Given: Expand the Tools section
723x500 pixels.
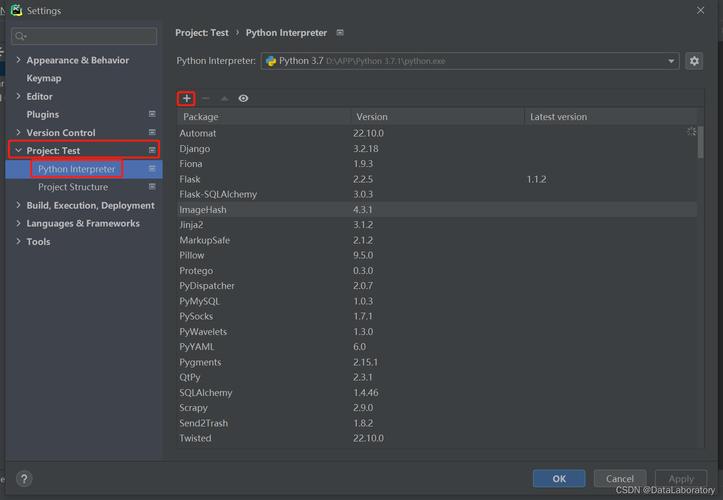Looking at the screenshot, I should click(x=18, y=241).
